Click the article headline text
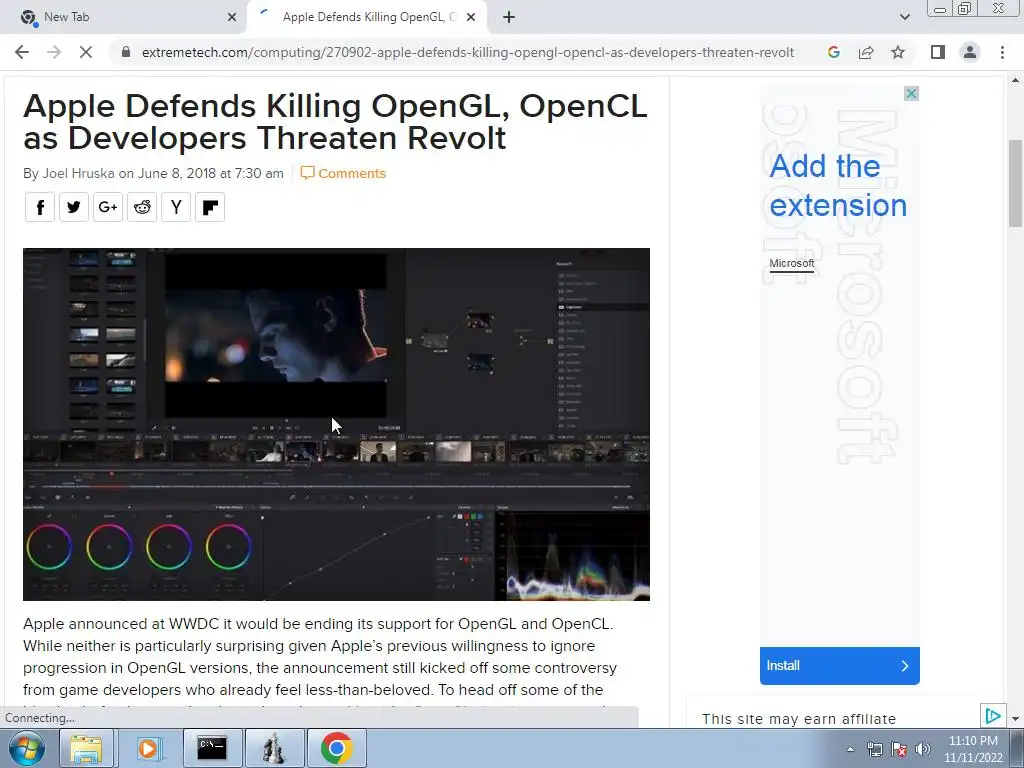Screen dimensions: 1024x768 (336, 122)
